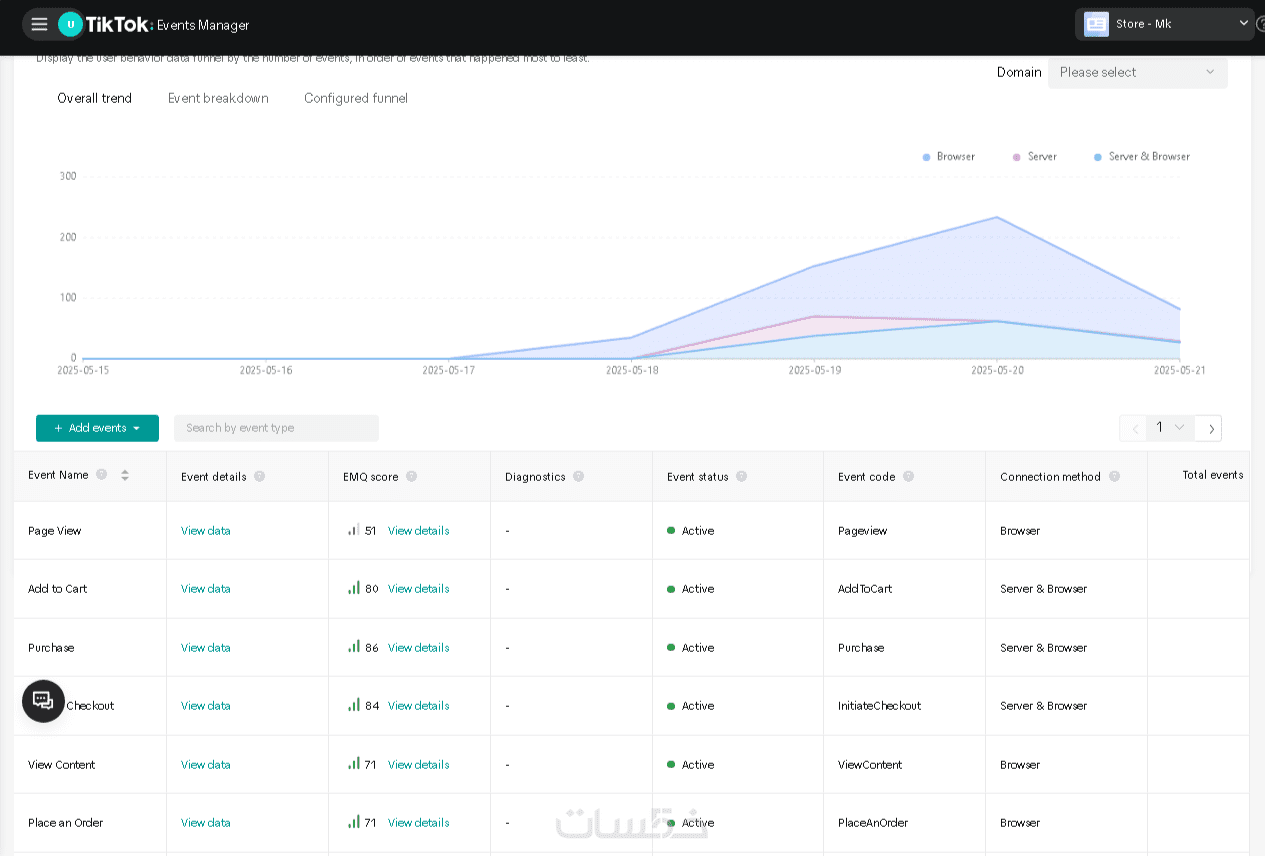Focus the Search by event type field
The height and width of the screenshot is (856, 1265).
click(x=276, y=428)
